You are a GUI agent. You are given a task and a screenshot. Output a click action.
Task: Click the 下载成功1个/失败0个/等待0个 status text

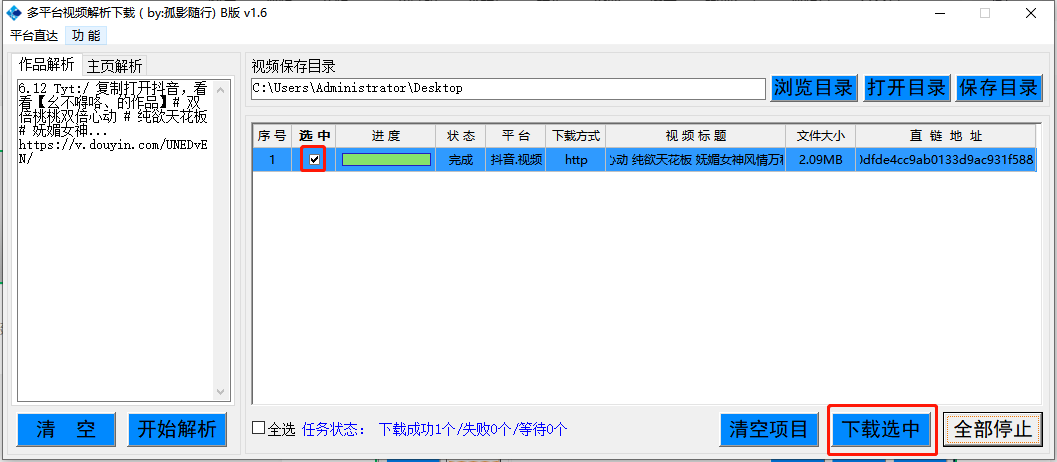point(473,429)
